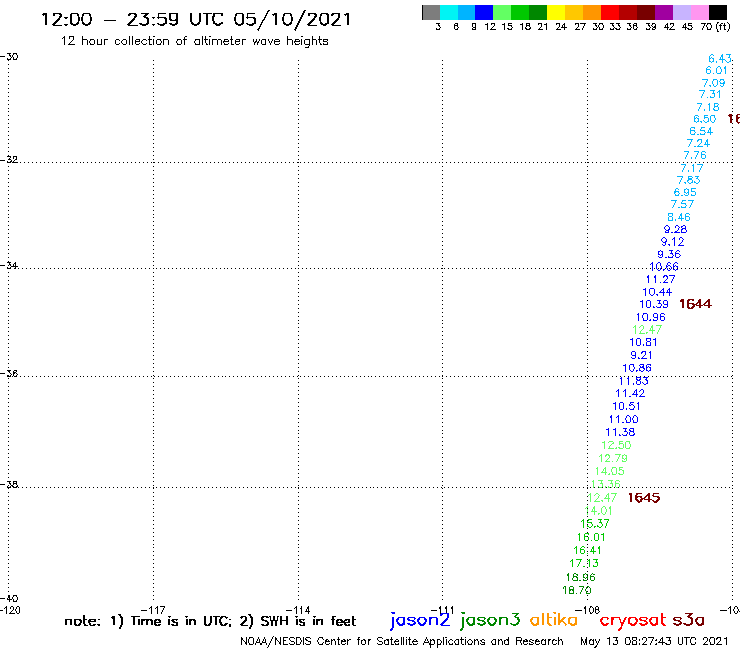Click the black swatch in the color legend
This screenshot has width=740, height=650.
click(718, 12)
